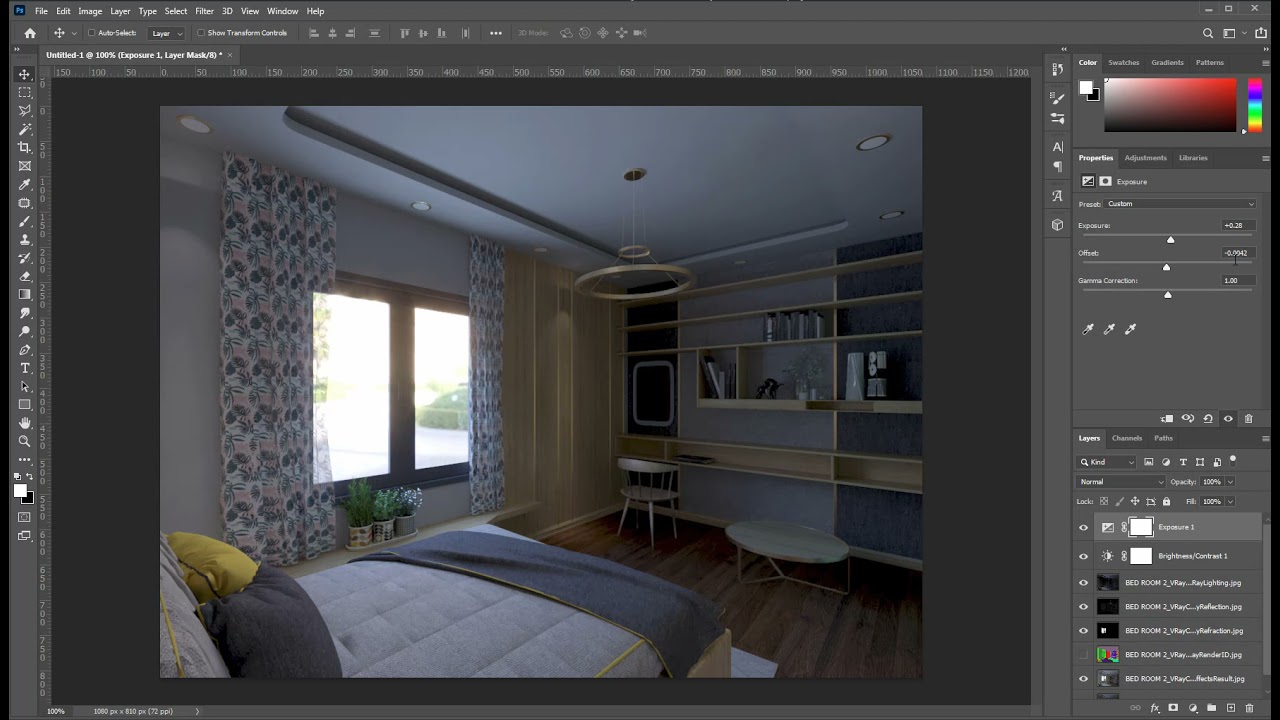Switch to the Channels tab
The height and width of the screenshot is (720, 1280).
point(1127,438)
